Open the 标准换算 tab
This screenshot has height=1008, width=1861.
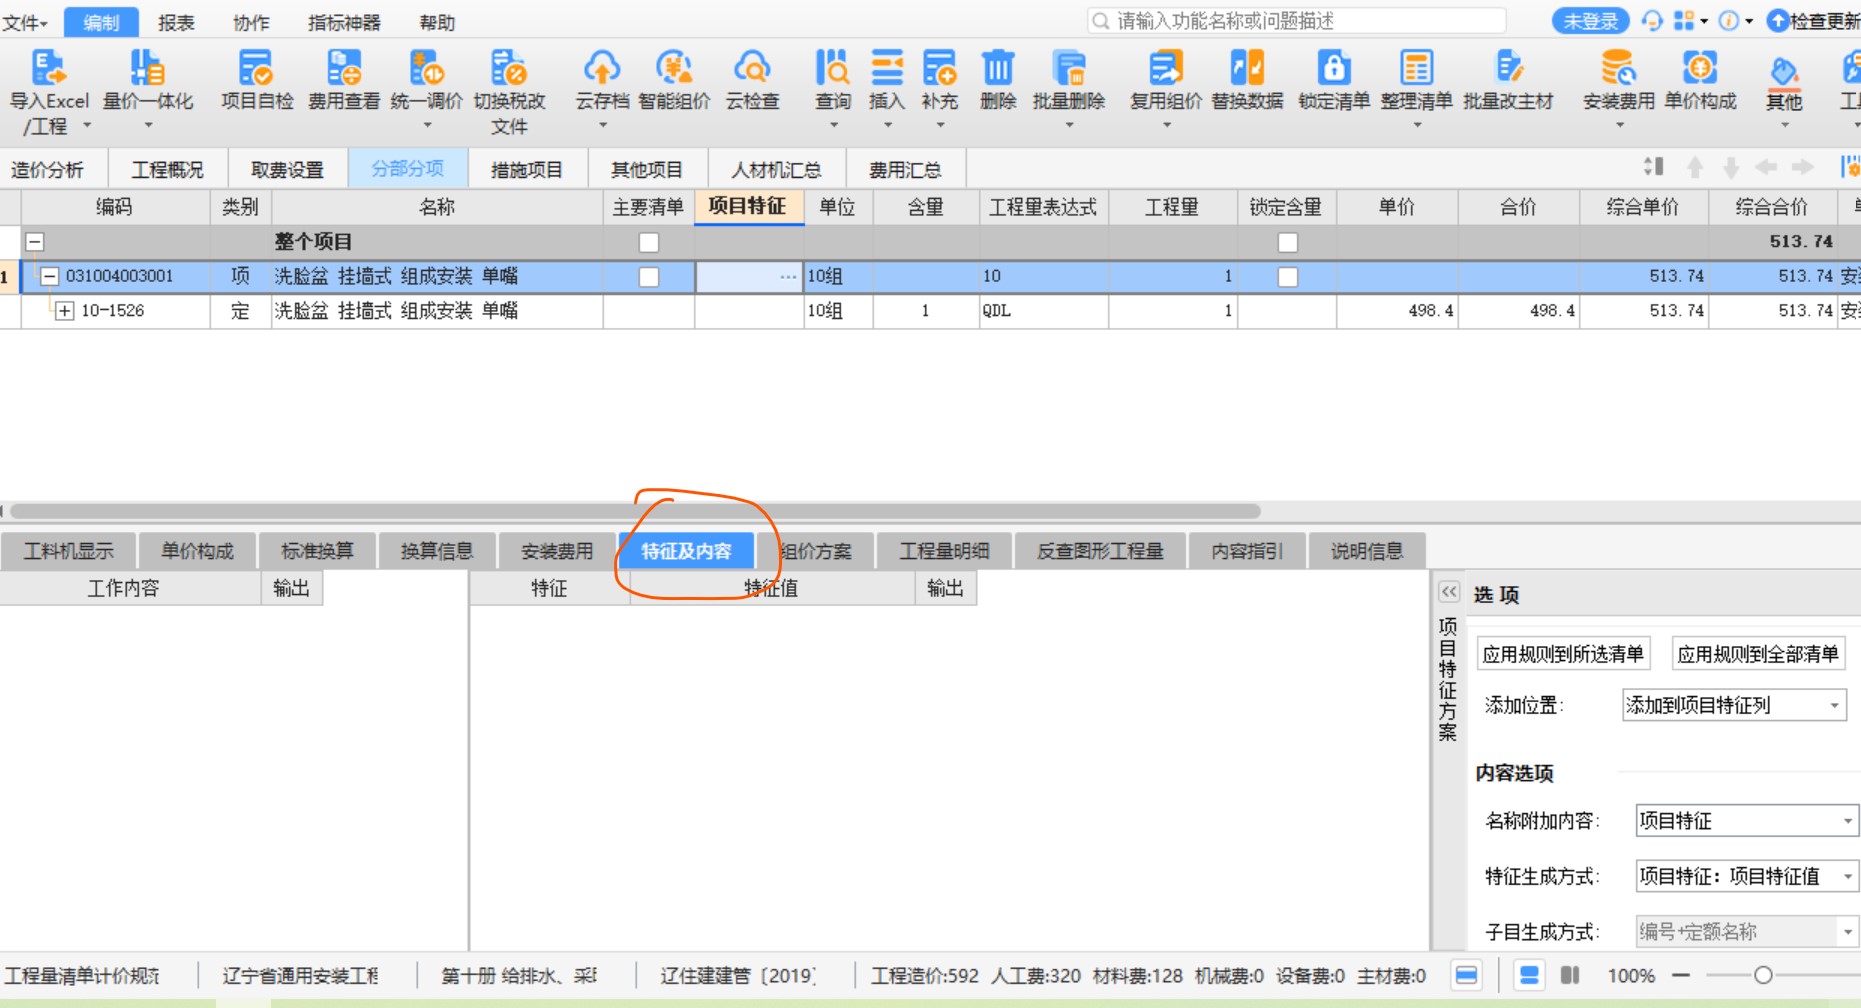coord(317,551)
